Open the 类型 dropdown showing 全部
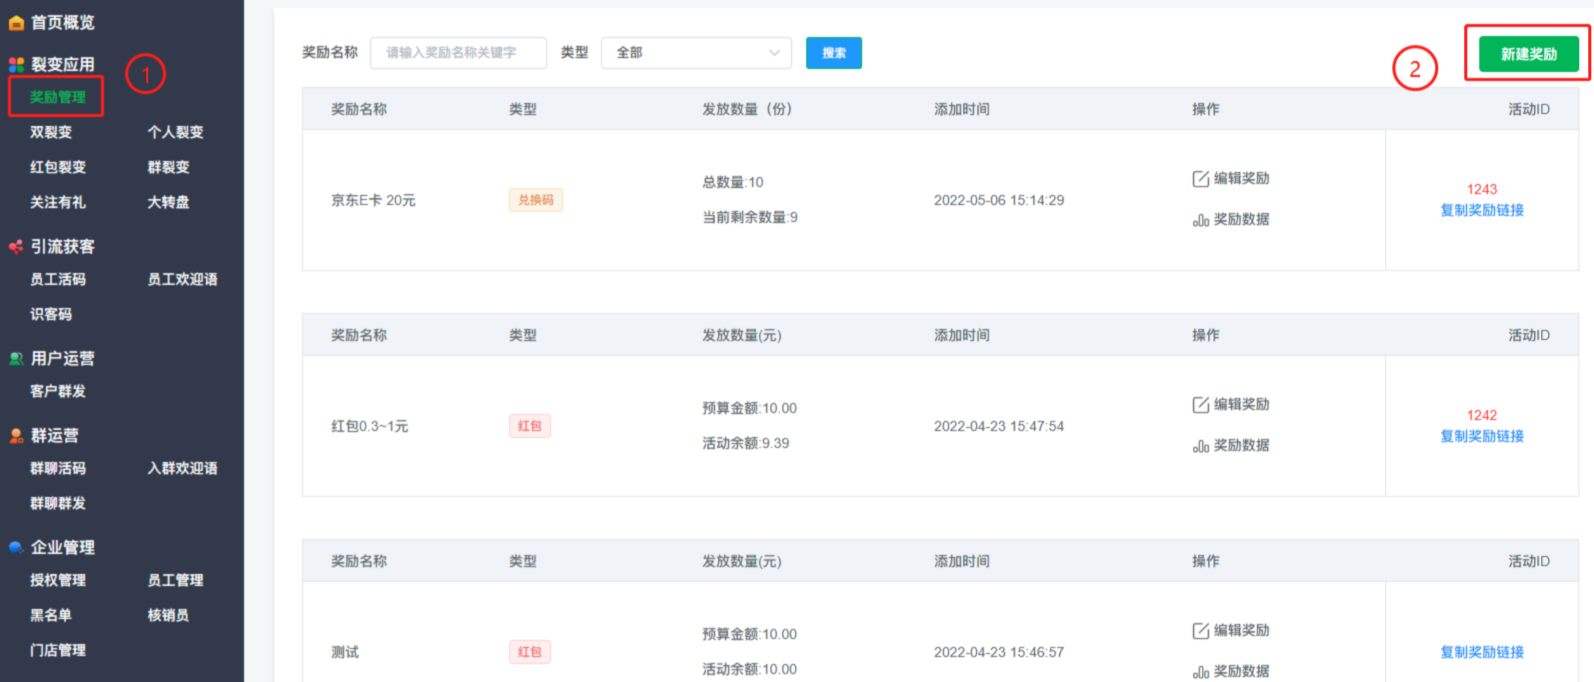This screenshot has width=1594, height=682. pyautogui.click(x=696, y=53)
